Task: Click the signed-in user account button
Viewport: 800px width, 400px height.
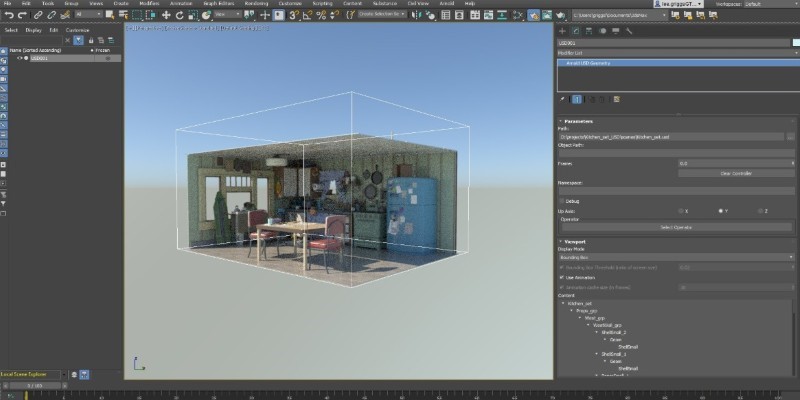Action: [x=678, y=4]
